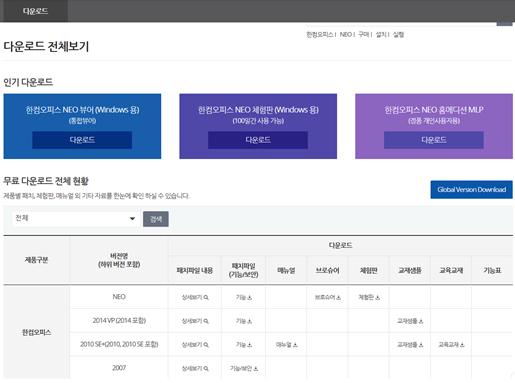Click the 검색 search button
Screen dimensions: 515x383
point(156,219)
